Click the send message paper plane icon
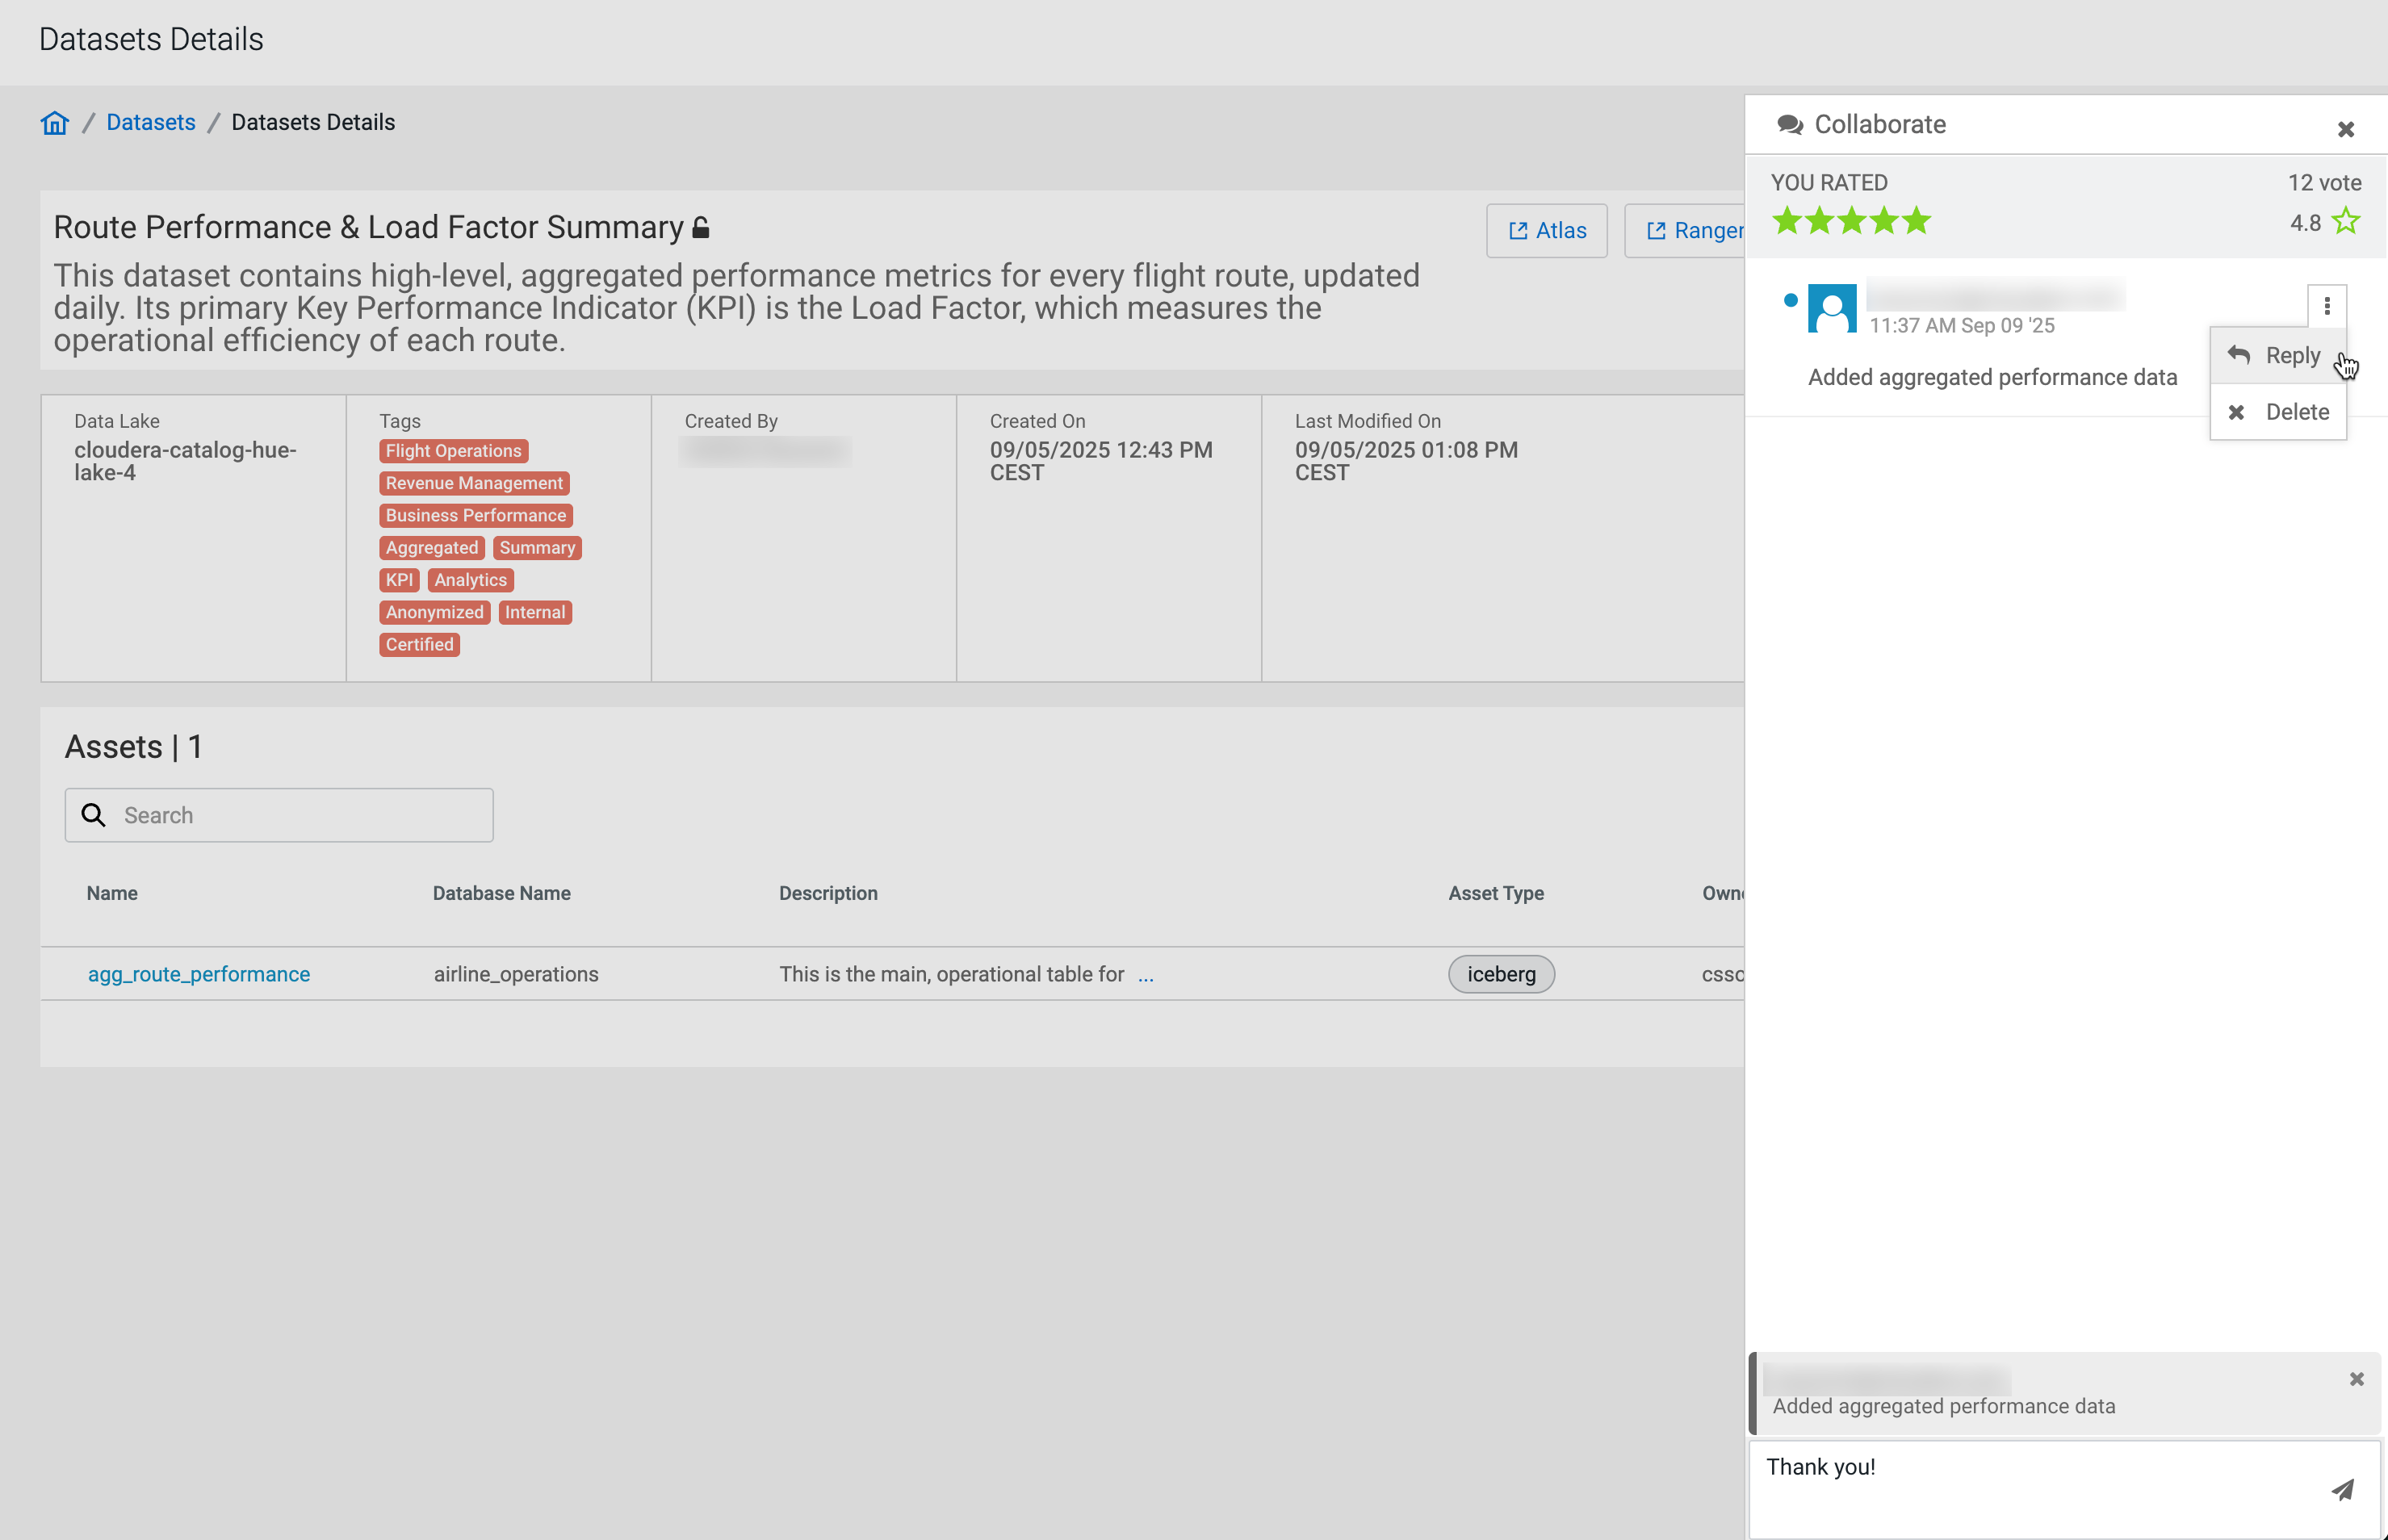This screenshot has height=1540, width=2388. [x=2342, y=1490]
